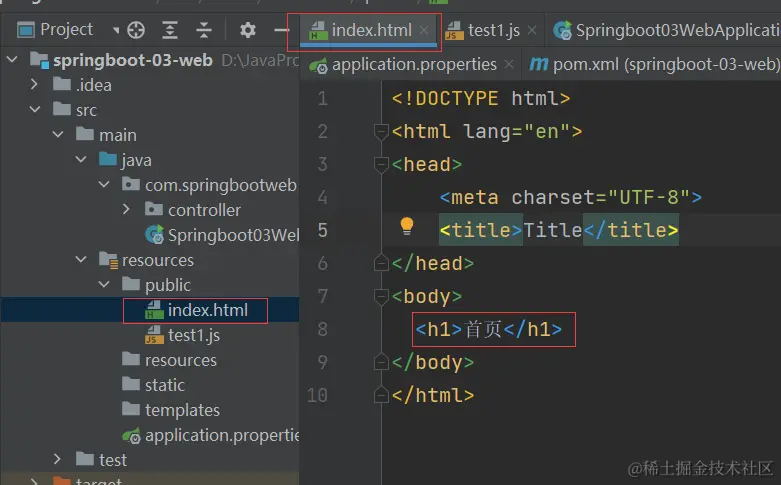The image size is (781, 485).
Task: Open Project panel settings gear
Action: pyautogui.click(x=248, y=30)
